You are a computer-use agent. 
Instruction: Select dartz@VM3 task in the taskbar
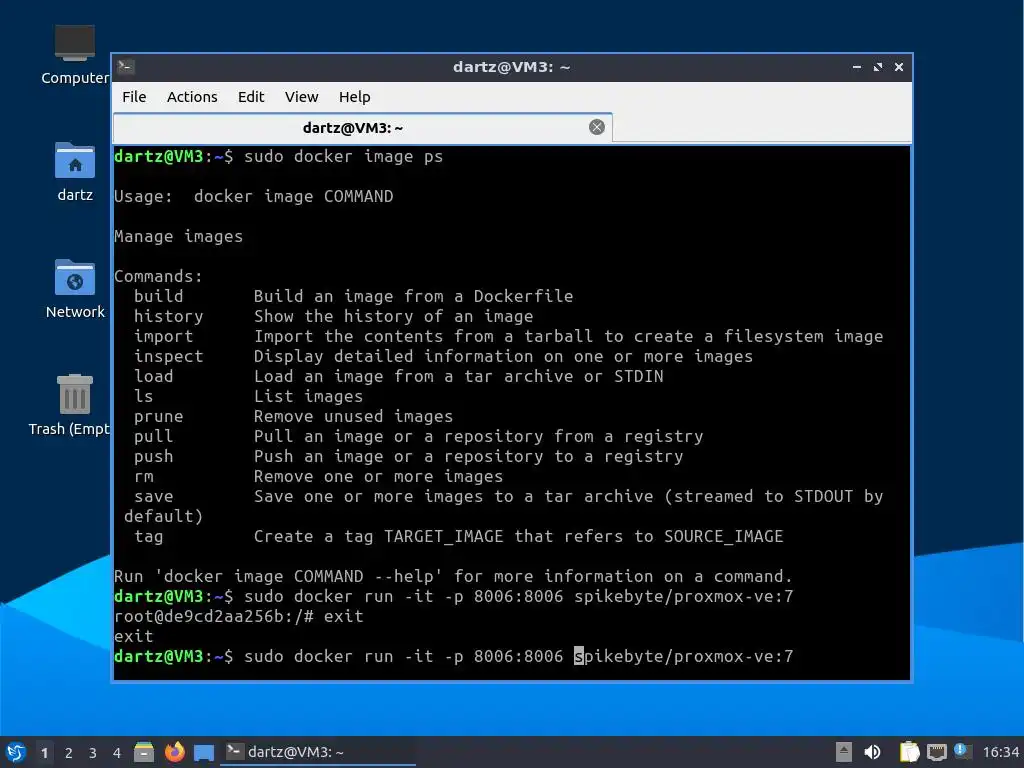click(317, 752)
